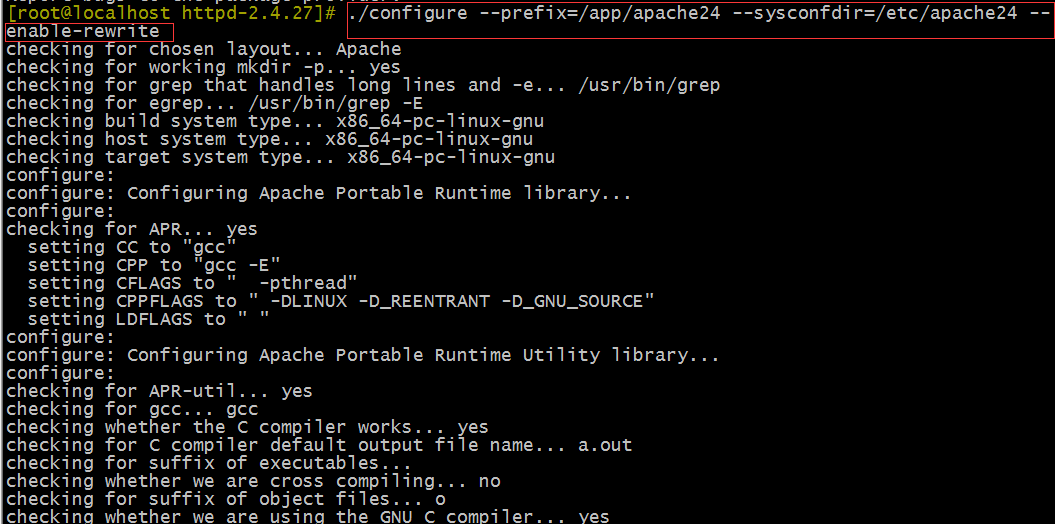
Task: Select line 'checking for working mkdir -p... yes'
Action: coord(203,67)
